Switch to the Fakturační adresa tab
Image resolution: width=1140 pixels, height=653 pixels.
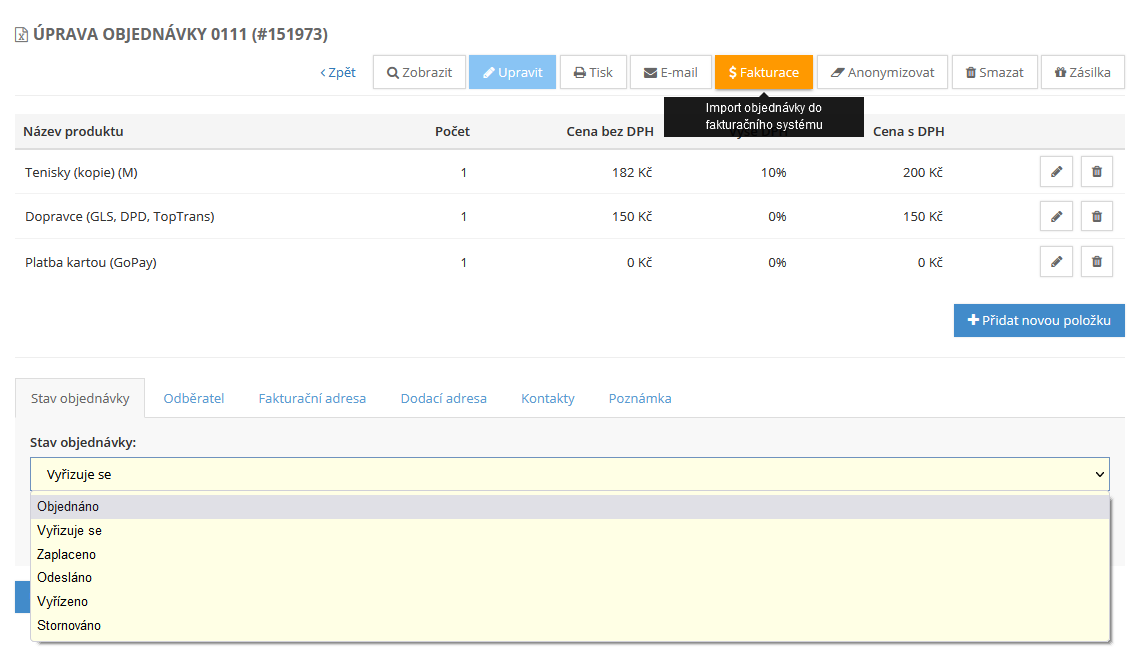point(312,398)
